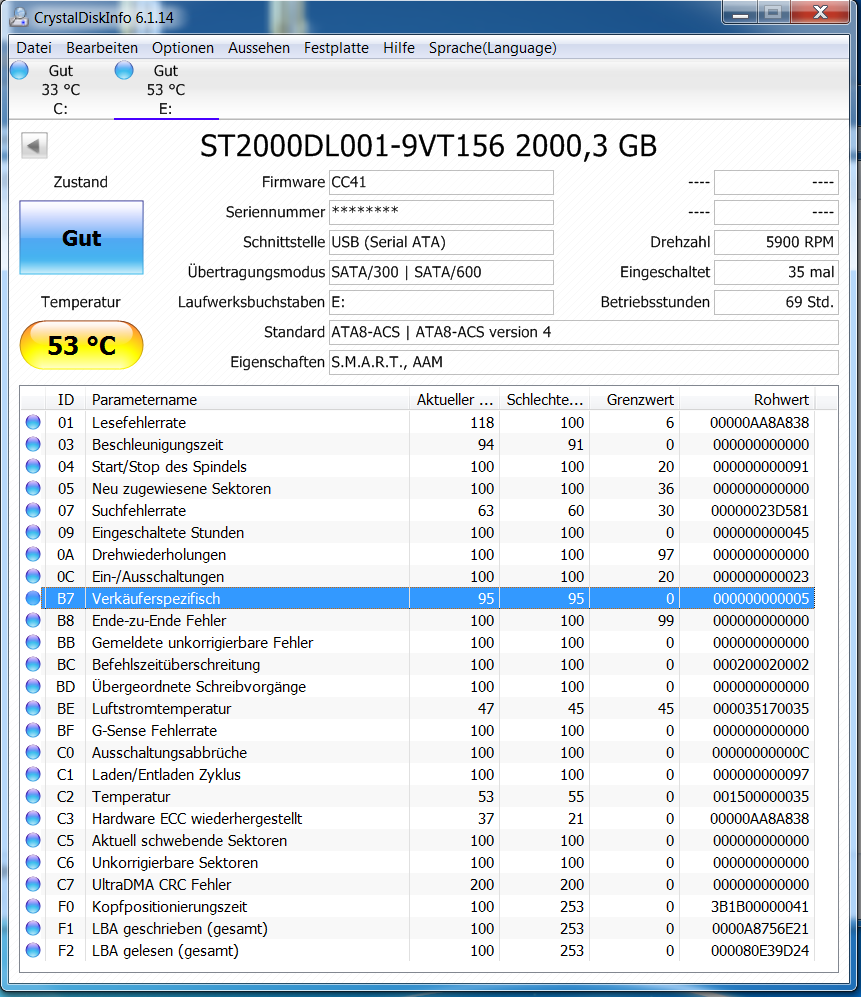This screenshot has width=861, height=997.
Task: Click status dot for Übergeordnete Schreibvorgänge row
Action: (x=33, y=686)
